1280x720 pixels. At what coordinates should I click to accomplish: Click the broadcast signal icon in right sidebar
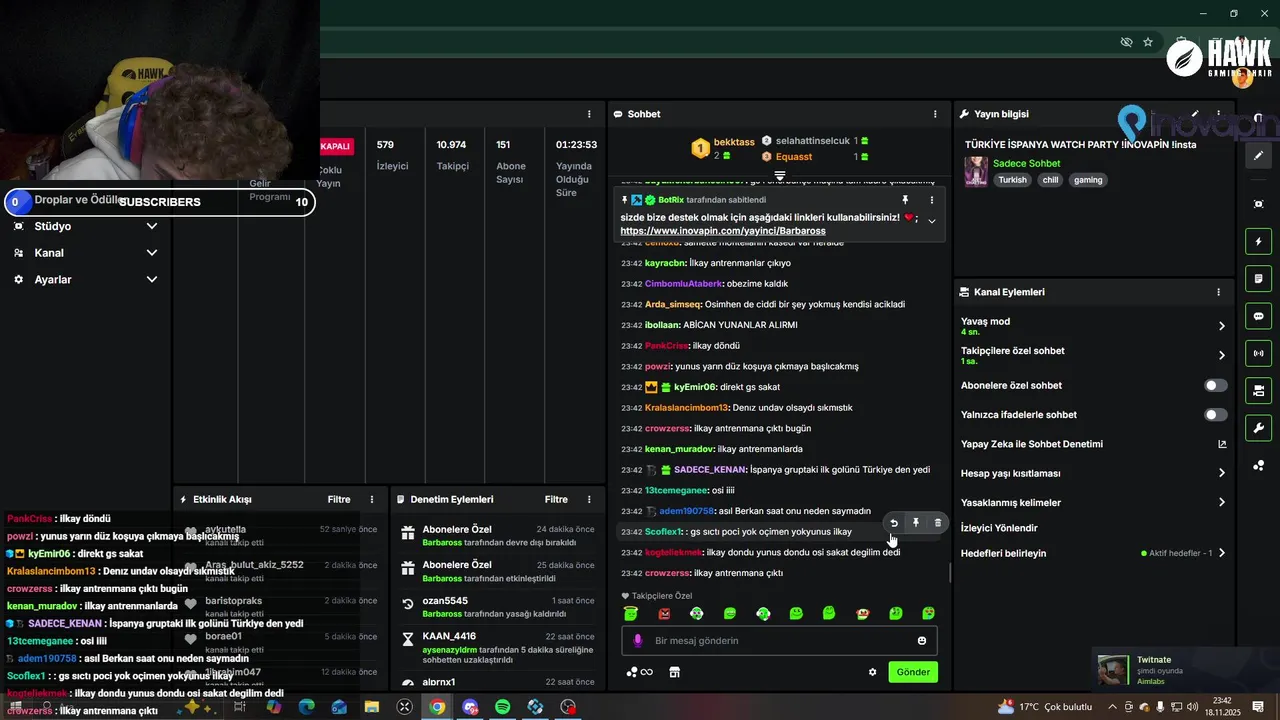pyautogui.click(x=1258, y=353)
